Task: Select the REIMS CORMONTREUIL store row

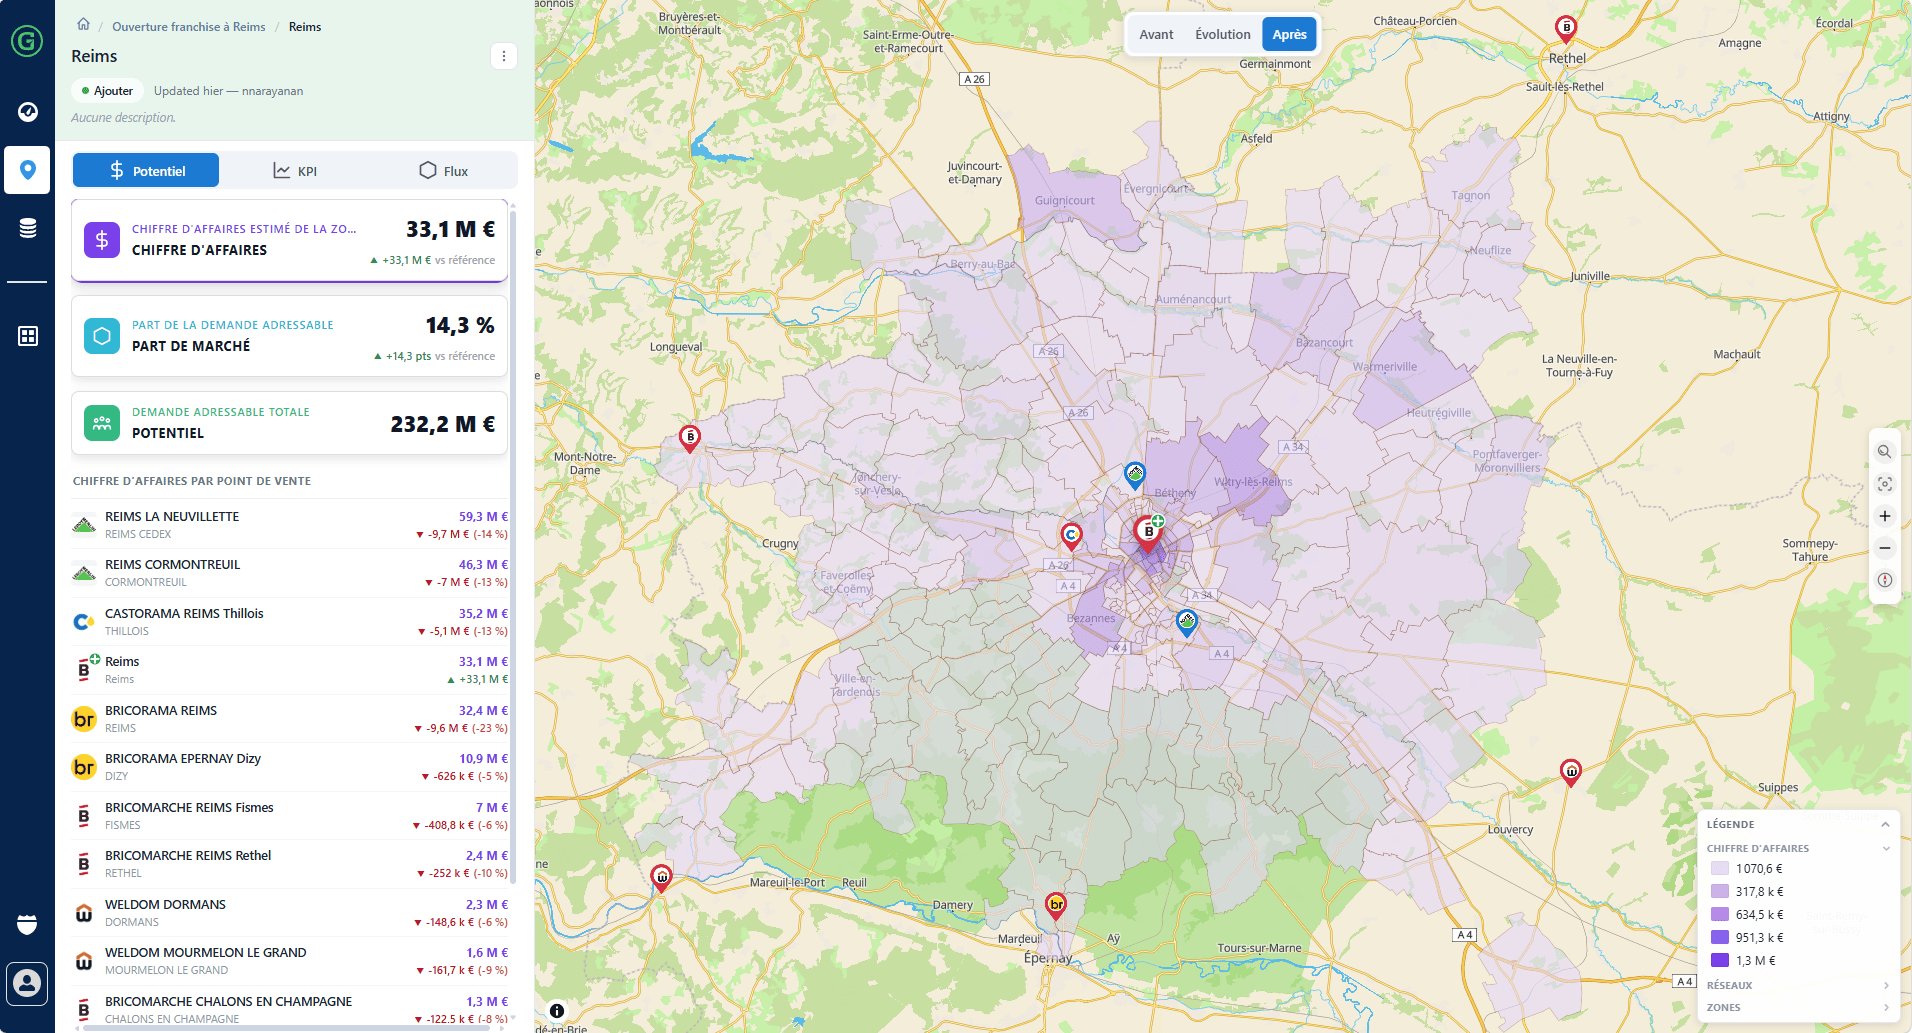Action: tap(290, 573)
